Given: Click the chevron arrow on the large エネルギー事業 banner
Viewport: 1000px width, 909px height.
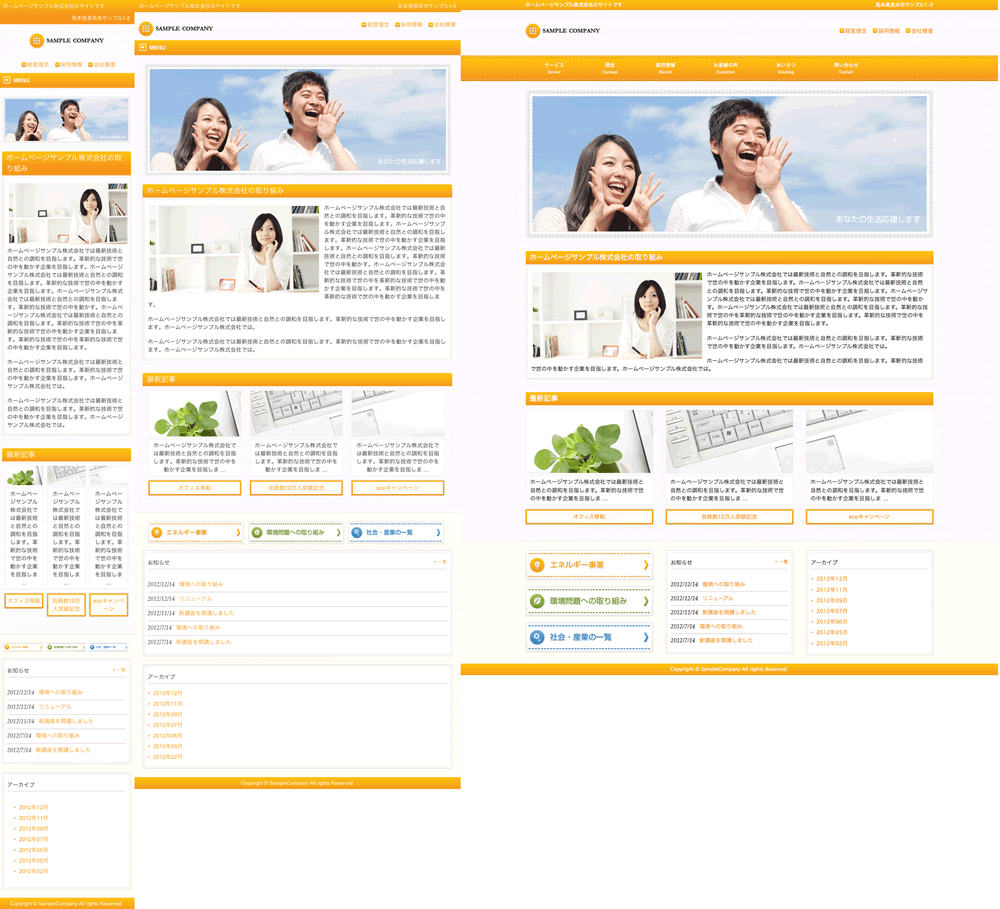Looking at the screenshot, I should pyautogui.click(x=645, y=565).
